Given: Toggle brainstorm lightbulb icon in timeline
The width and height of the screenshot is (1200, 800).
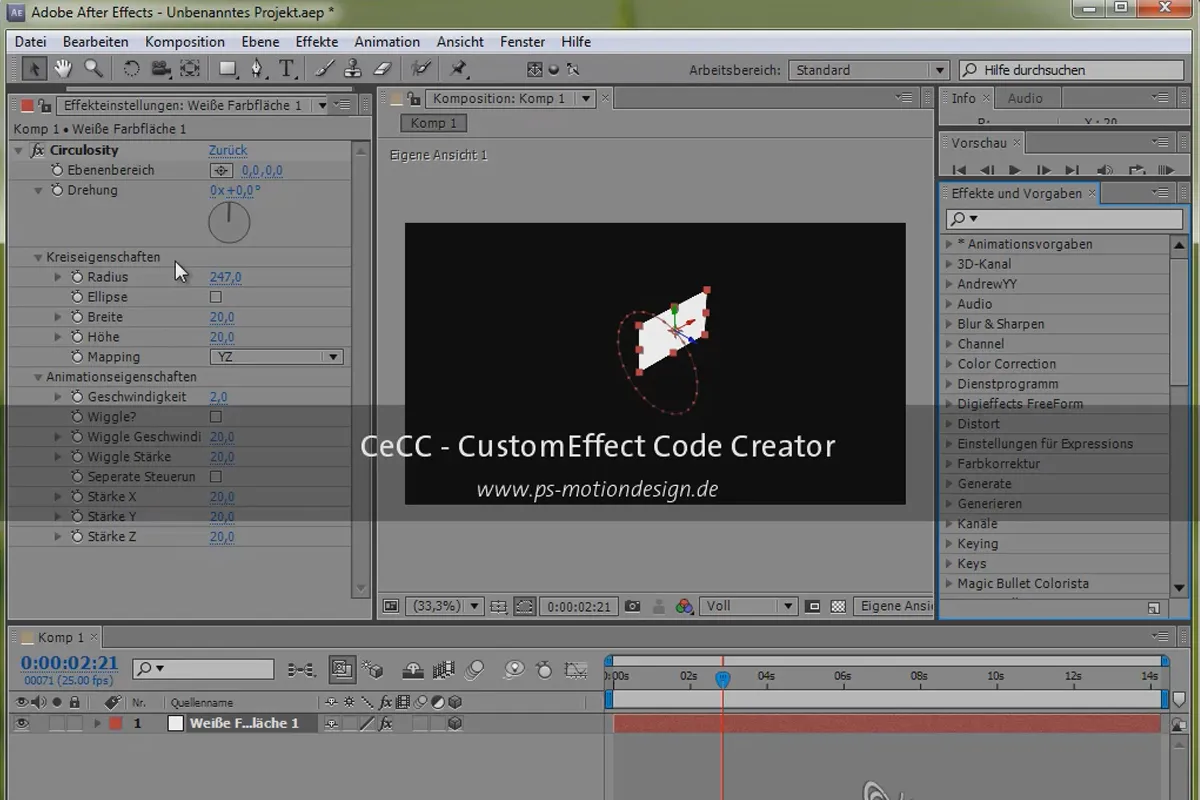Looking at the screenshot, I should pyautogui.click(x=514, y=669).
